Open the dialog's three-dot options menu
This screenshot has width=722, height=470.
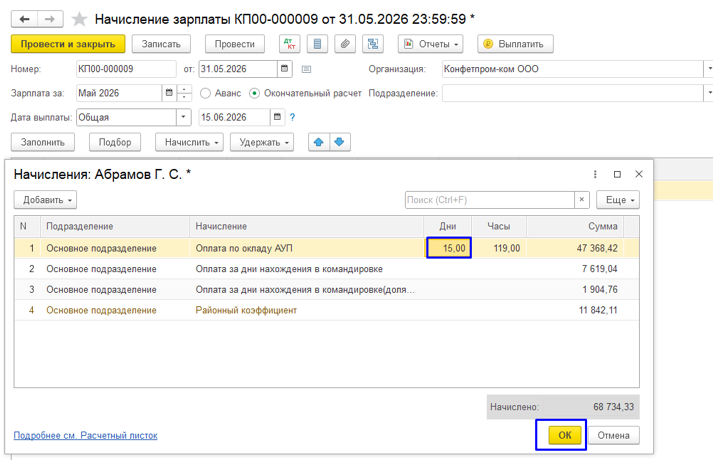(x=595, y=174)
